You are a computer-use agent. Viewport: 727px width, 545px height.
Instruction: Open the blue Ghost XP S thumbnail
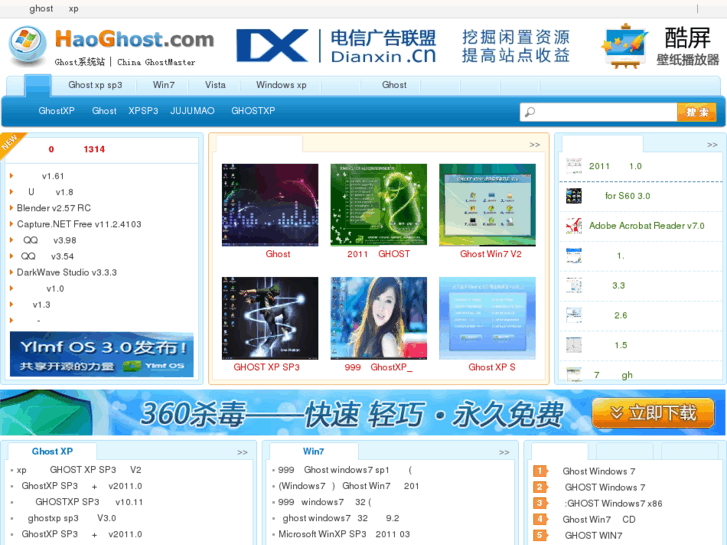(x=487, y=318)
